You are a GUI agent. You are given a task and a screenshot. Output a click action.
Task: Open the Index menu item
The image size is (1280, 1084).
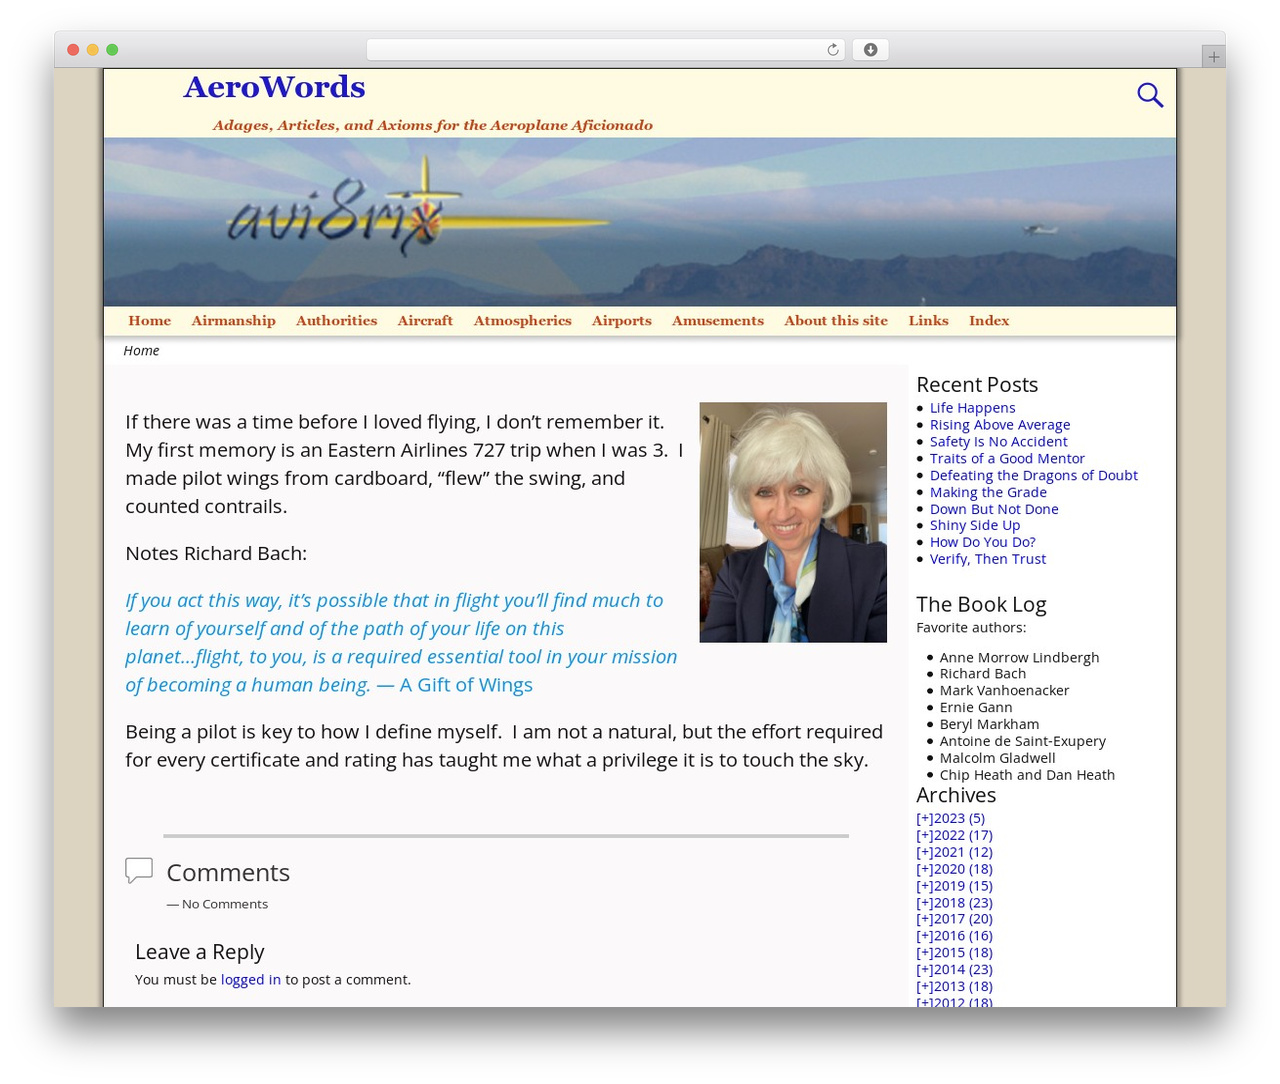coord(989,321)
